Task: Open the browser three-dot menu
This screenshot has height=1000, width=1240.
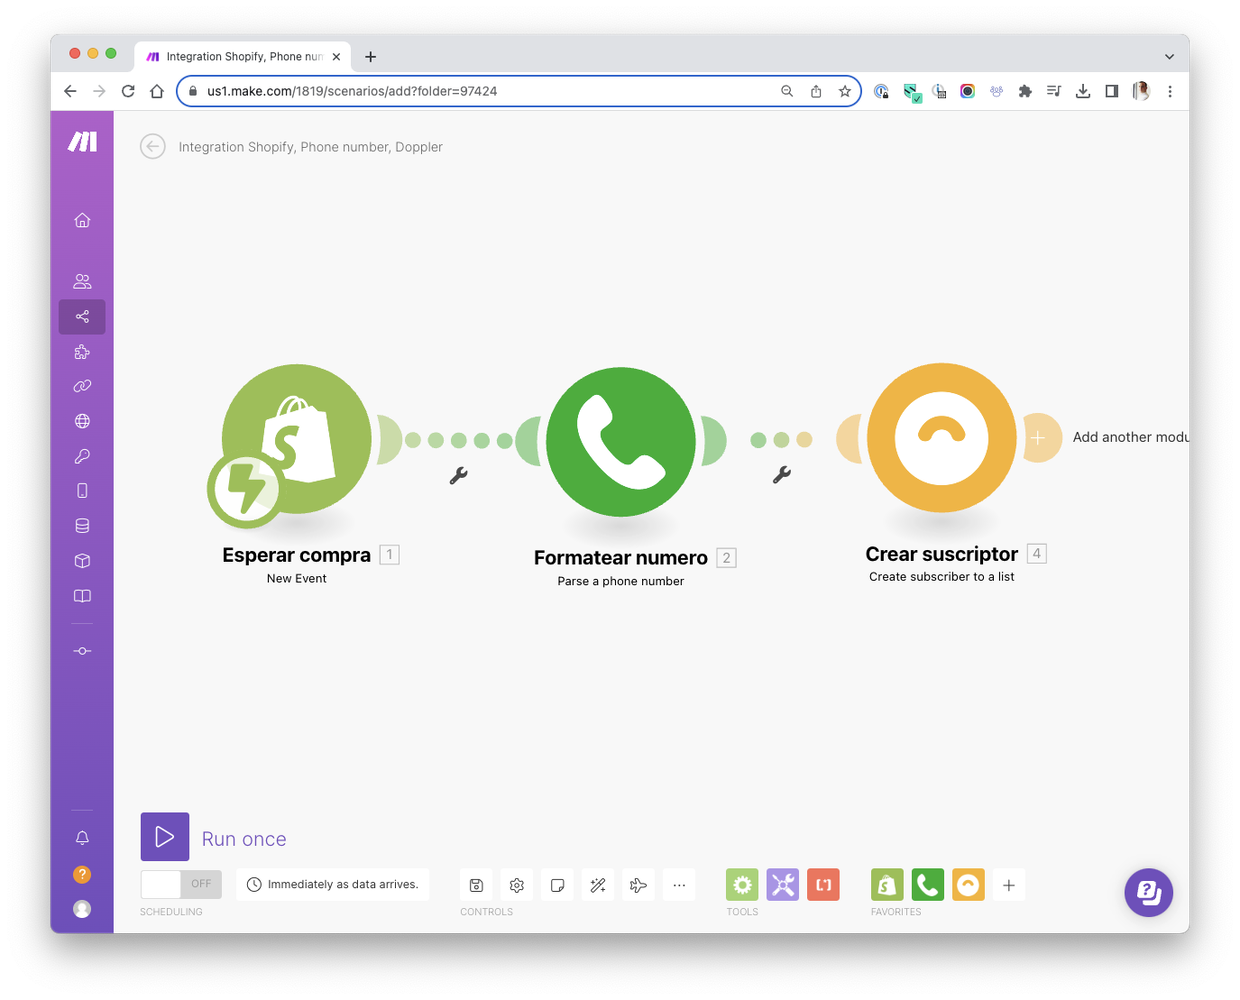Action: click(x=1170, y=91)
